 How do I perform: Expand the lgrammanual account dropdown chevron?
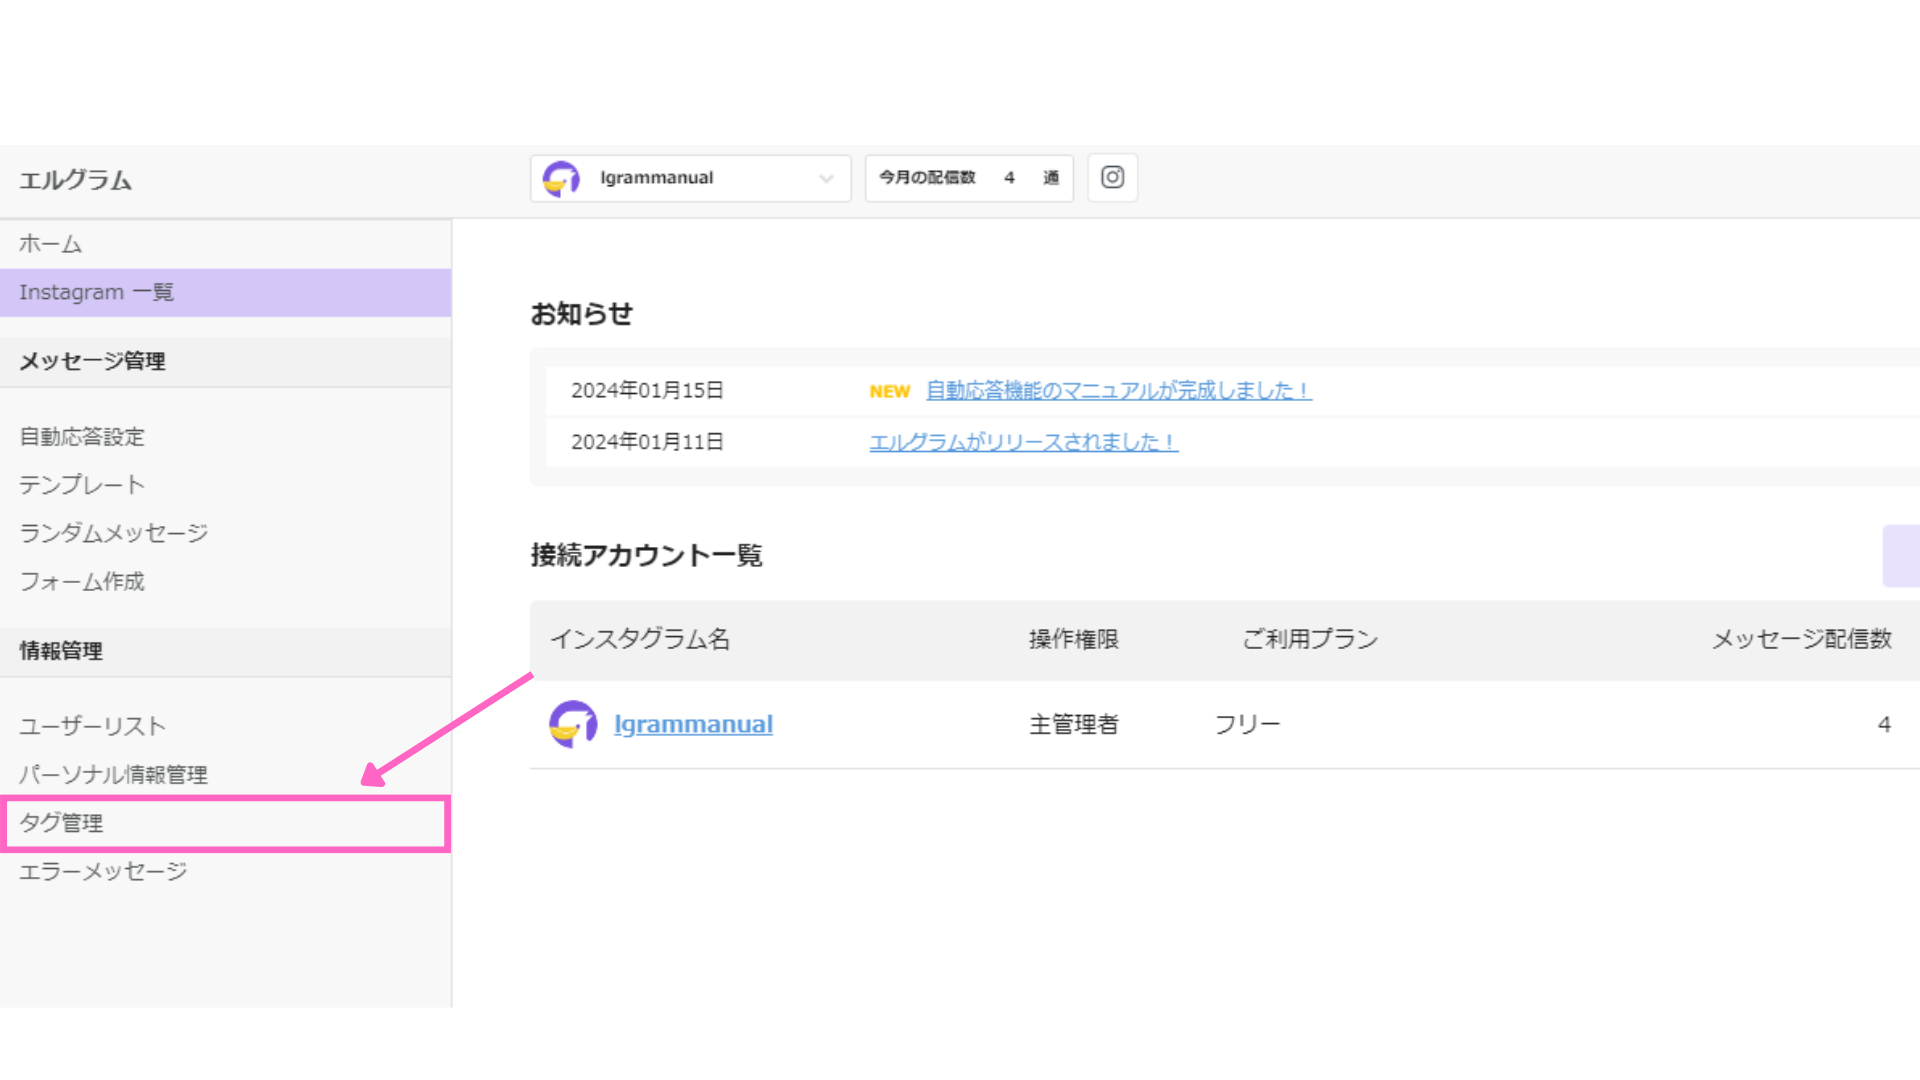point(826,179)
